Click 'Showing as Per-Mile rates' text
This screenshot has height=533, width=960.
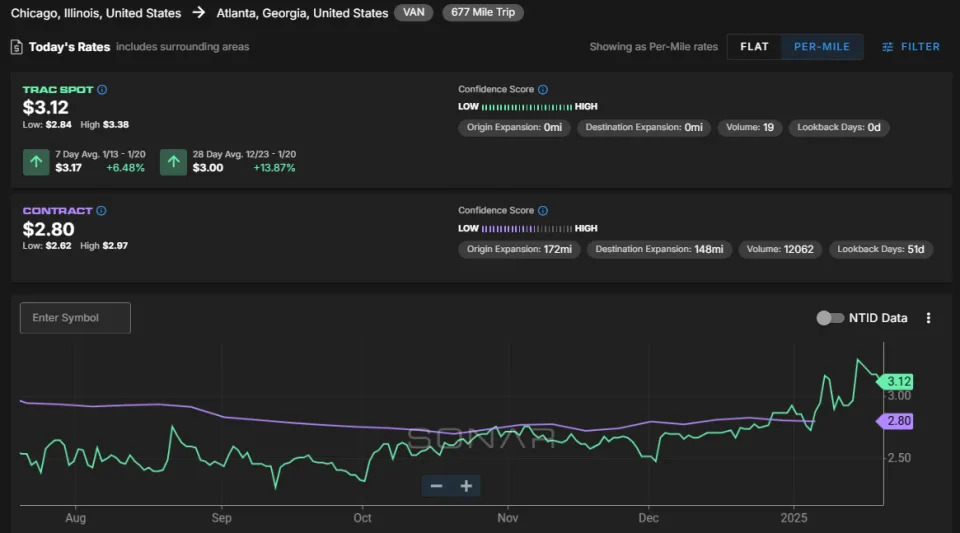[x=654, y=47]
